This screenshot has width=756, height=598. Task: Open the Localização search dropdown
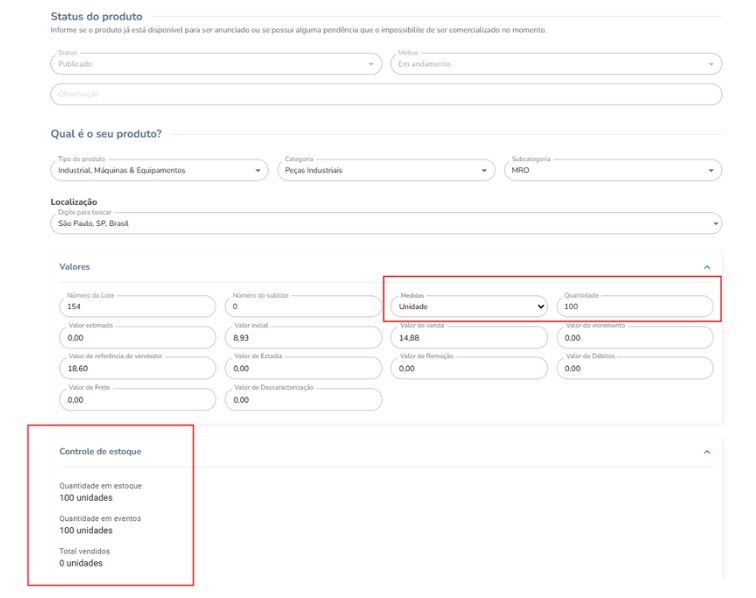click(386, 223)
